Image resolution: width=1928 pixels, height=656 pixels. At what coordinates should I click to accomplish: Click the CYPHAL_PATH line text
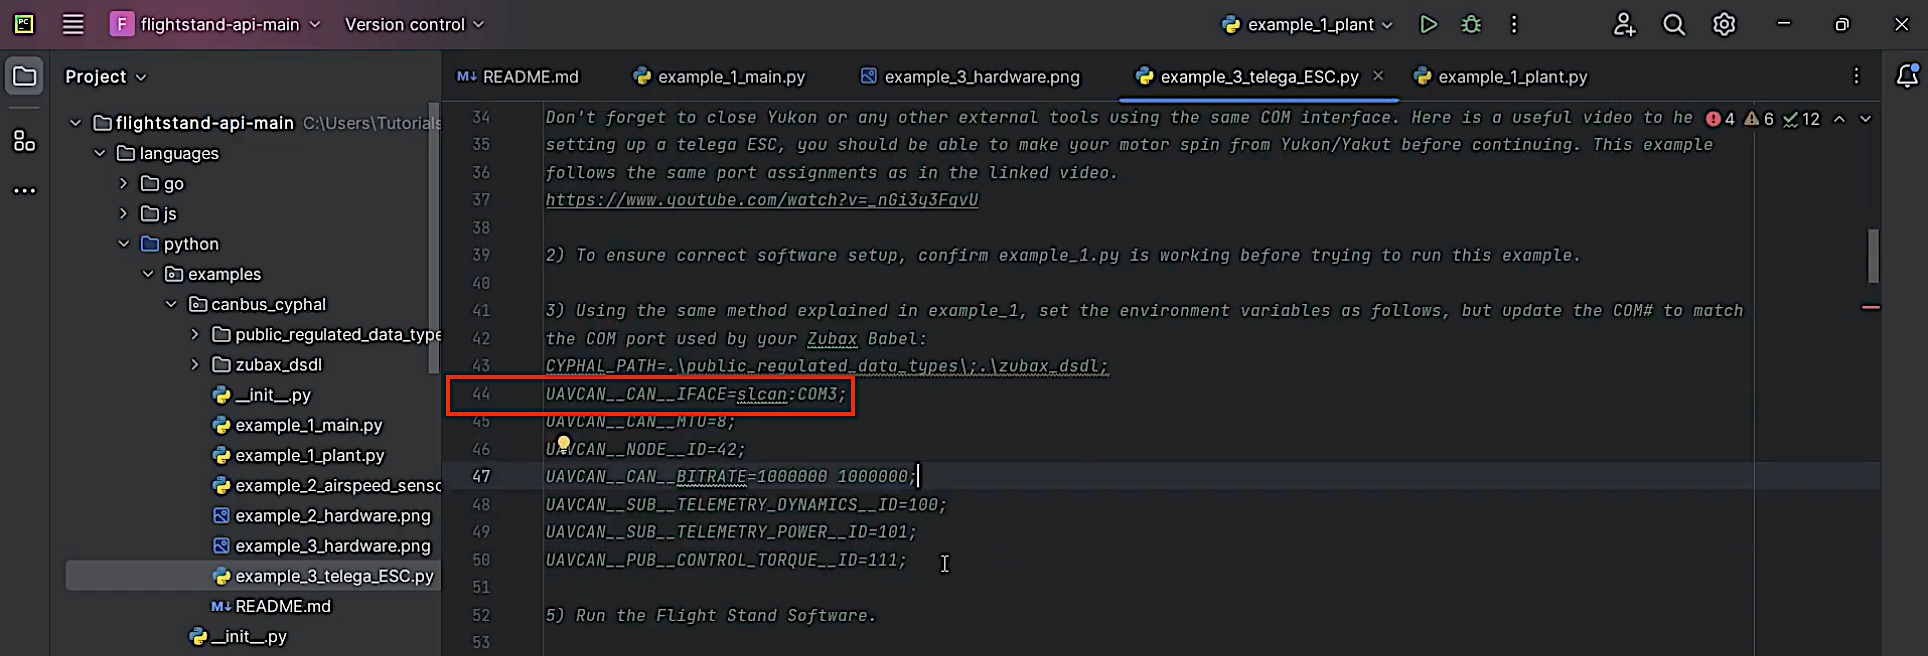(827, 366)
